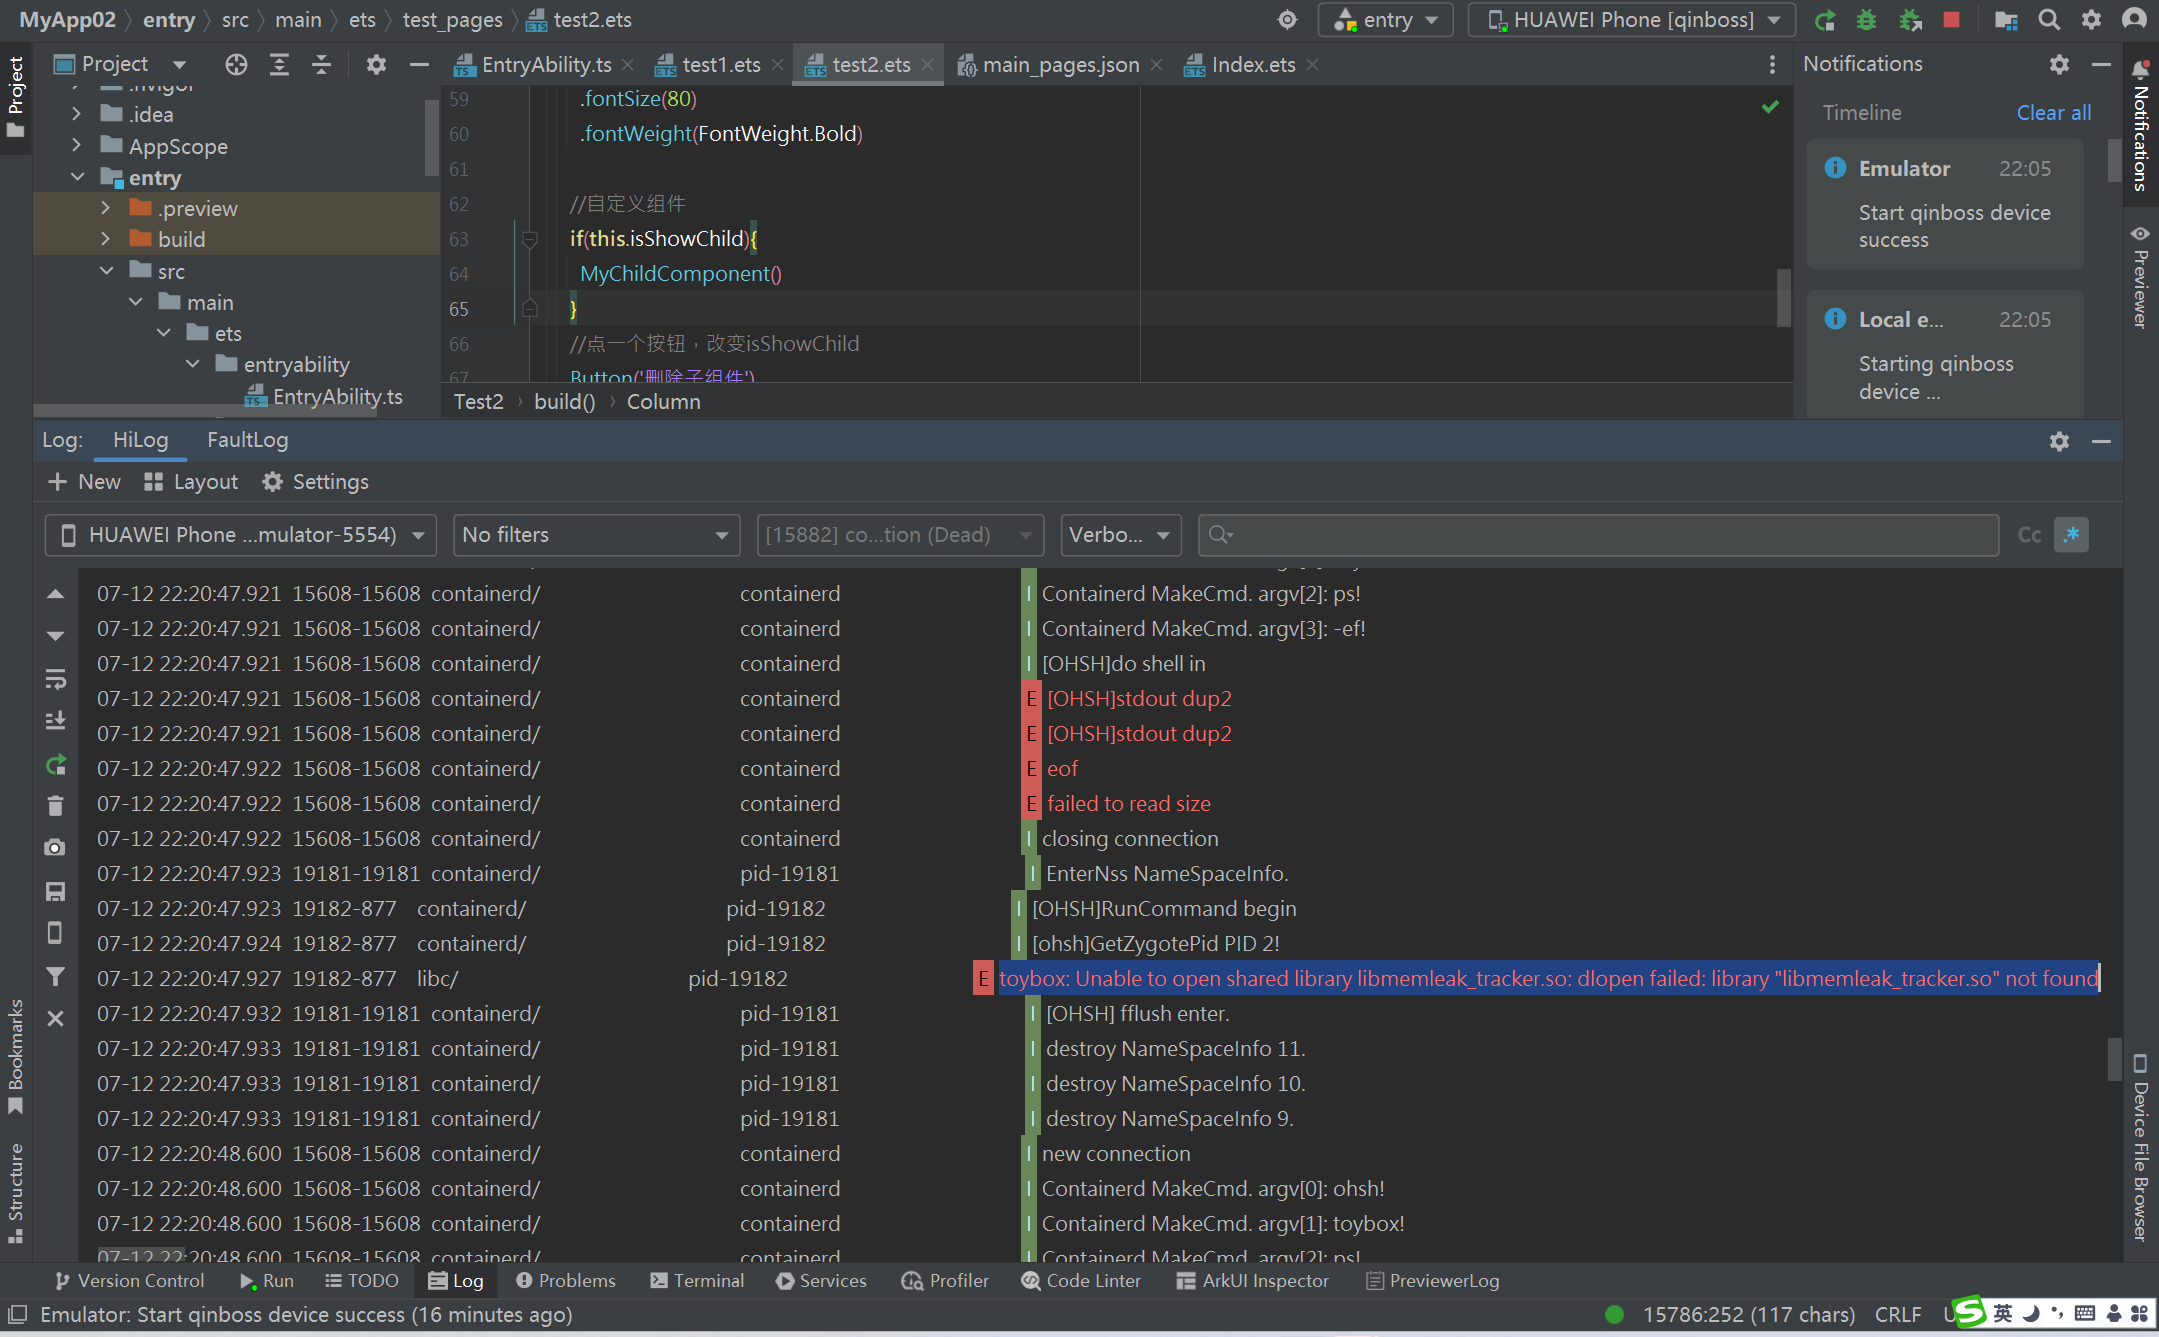Select the HiLog tab

click(140, 440)
